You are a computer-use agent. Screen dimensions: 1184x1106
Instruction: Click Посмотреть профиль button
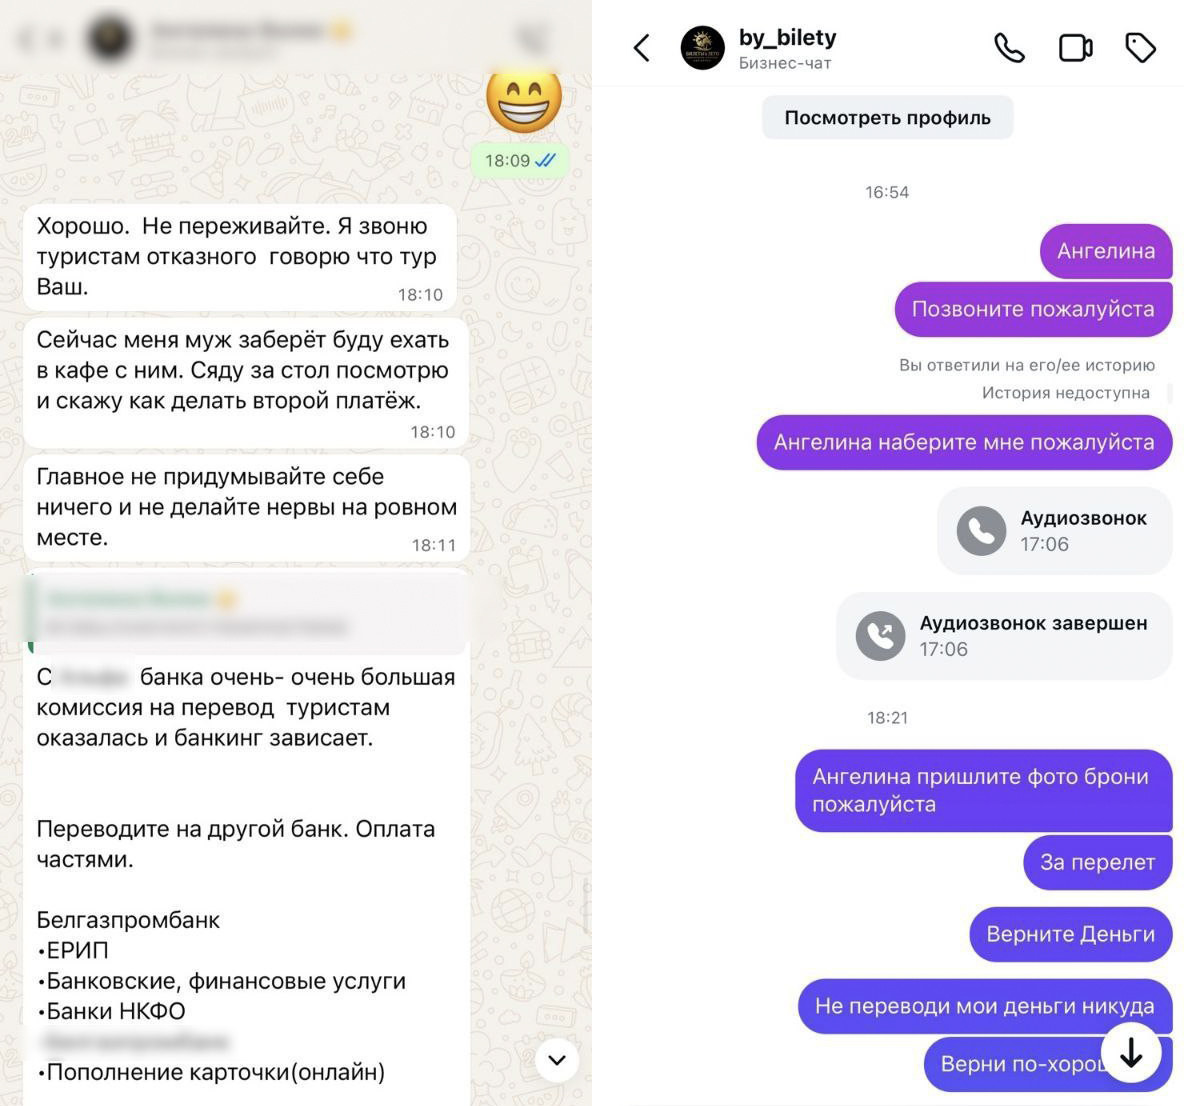[x=887, y=118]
